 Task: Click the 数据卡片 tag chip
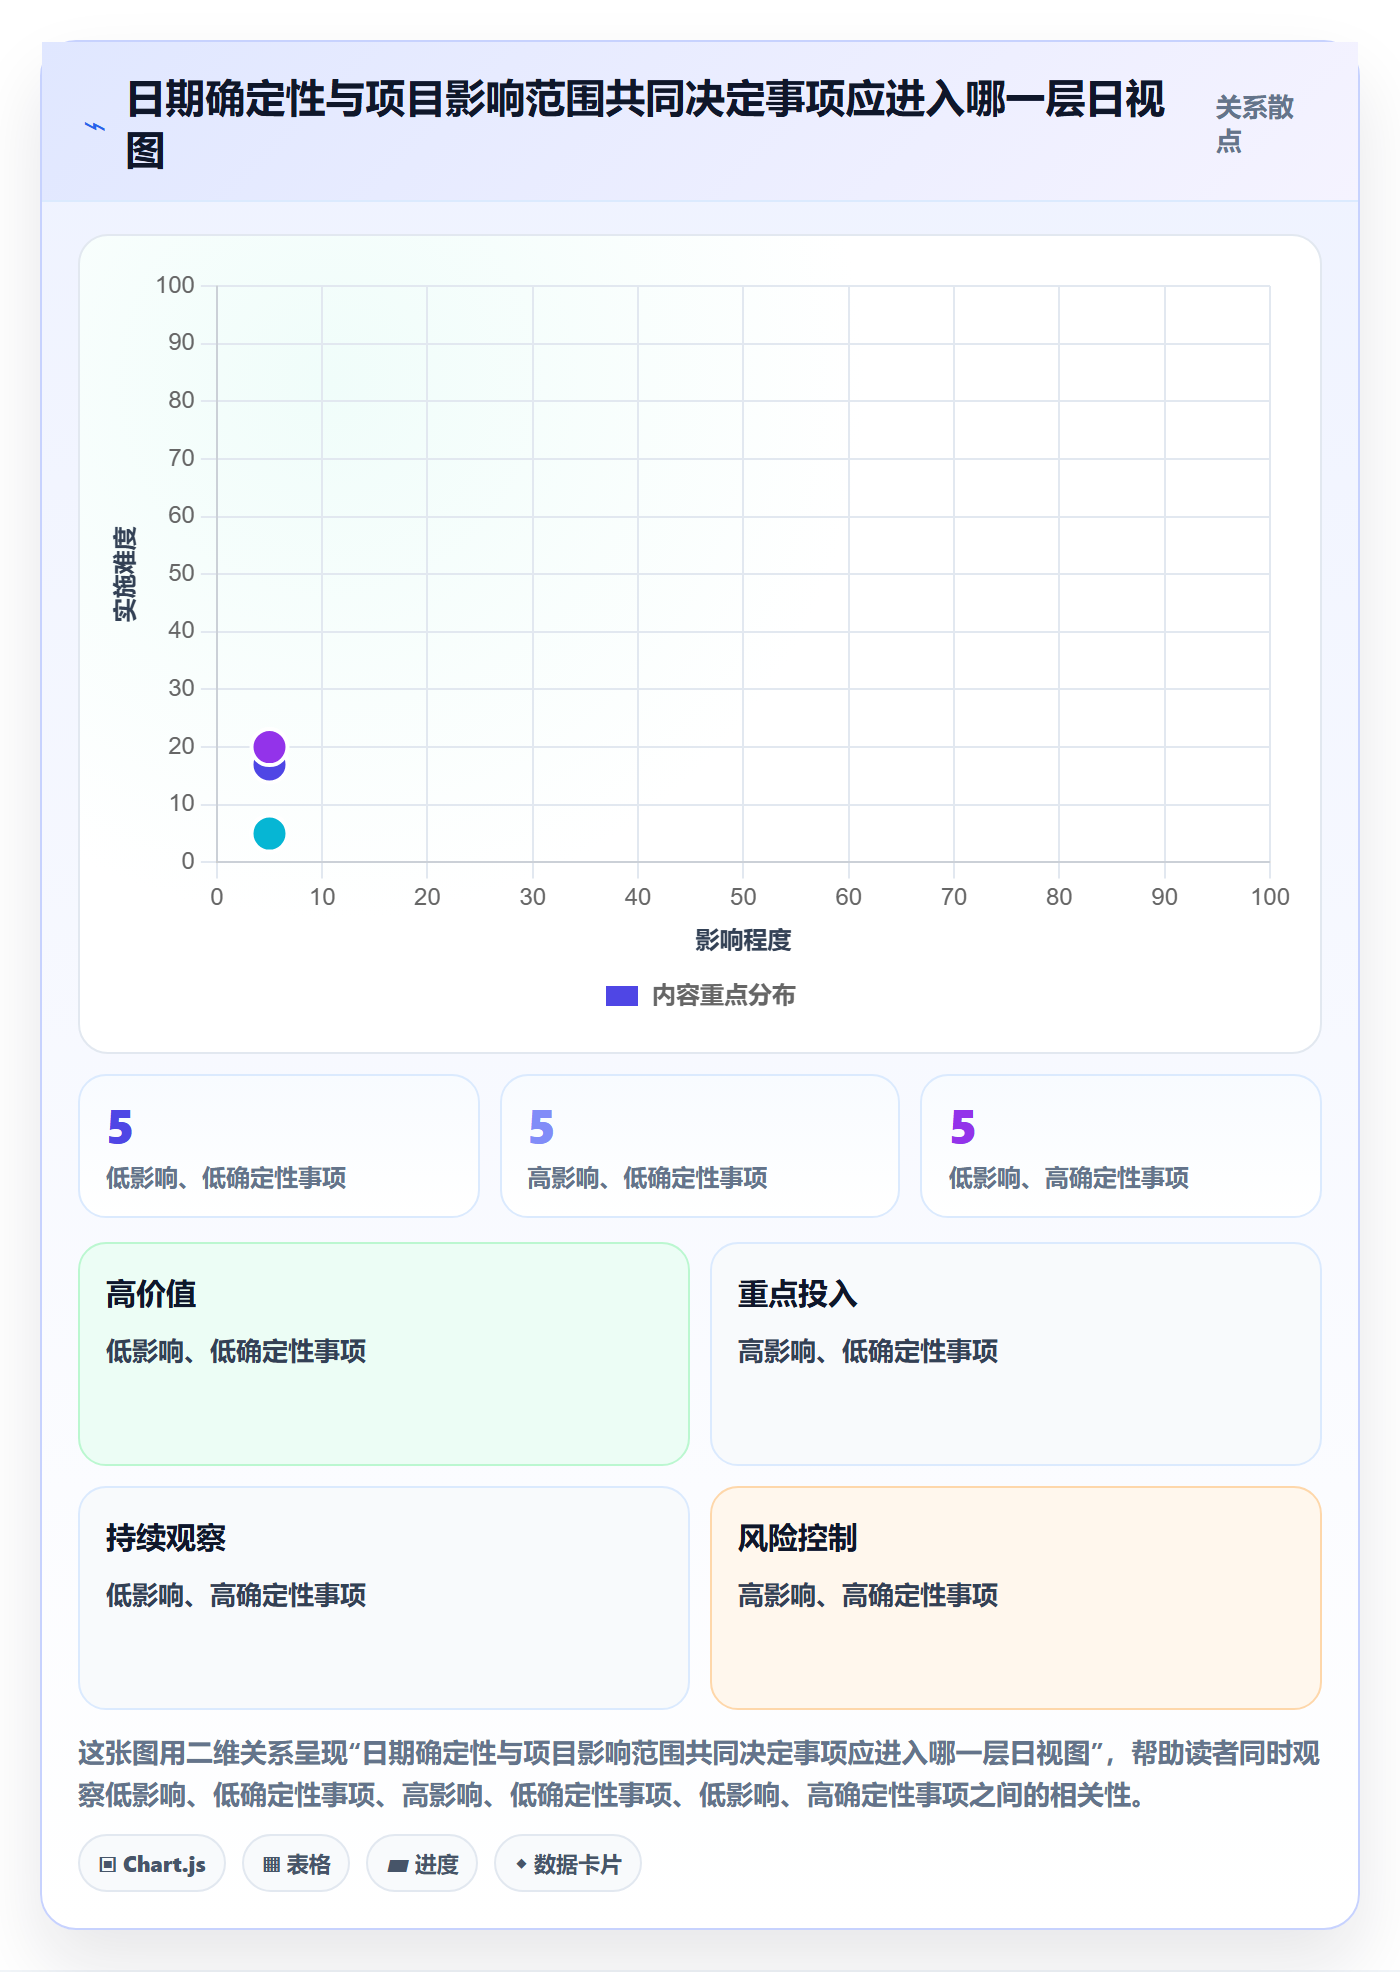(568, 1864)
